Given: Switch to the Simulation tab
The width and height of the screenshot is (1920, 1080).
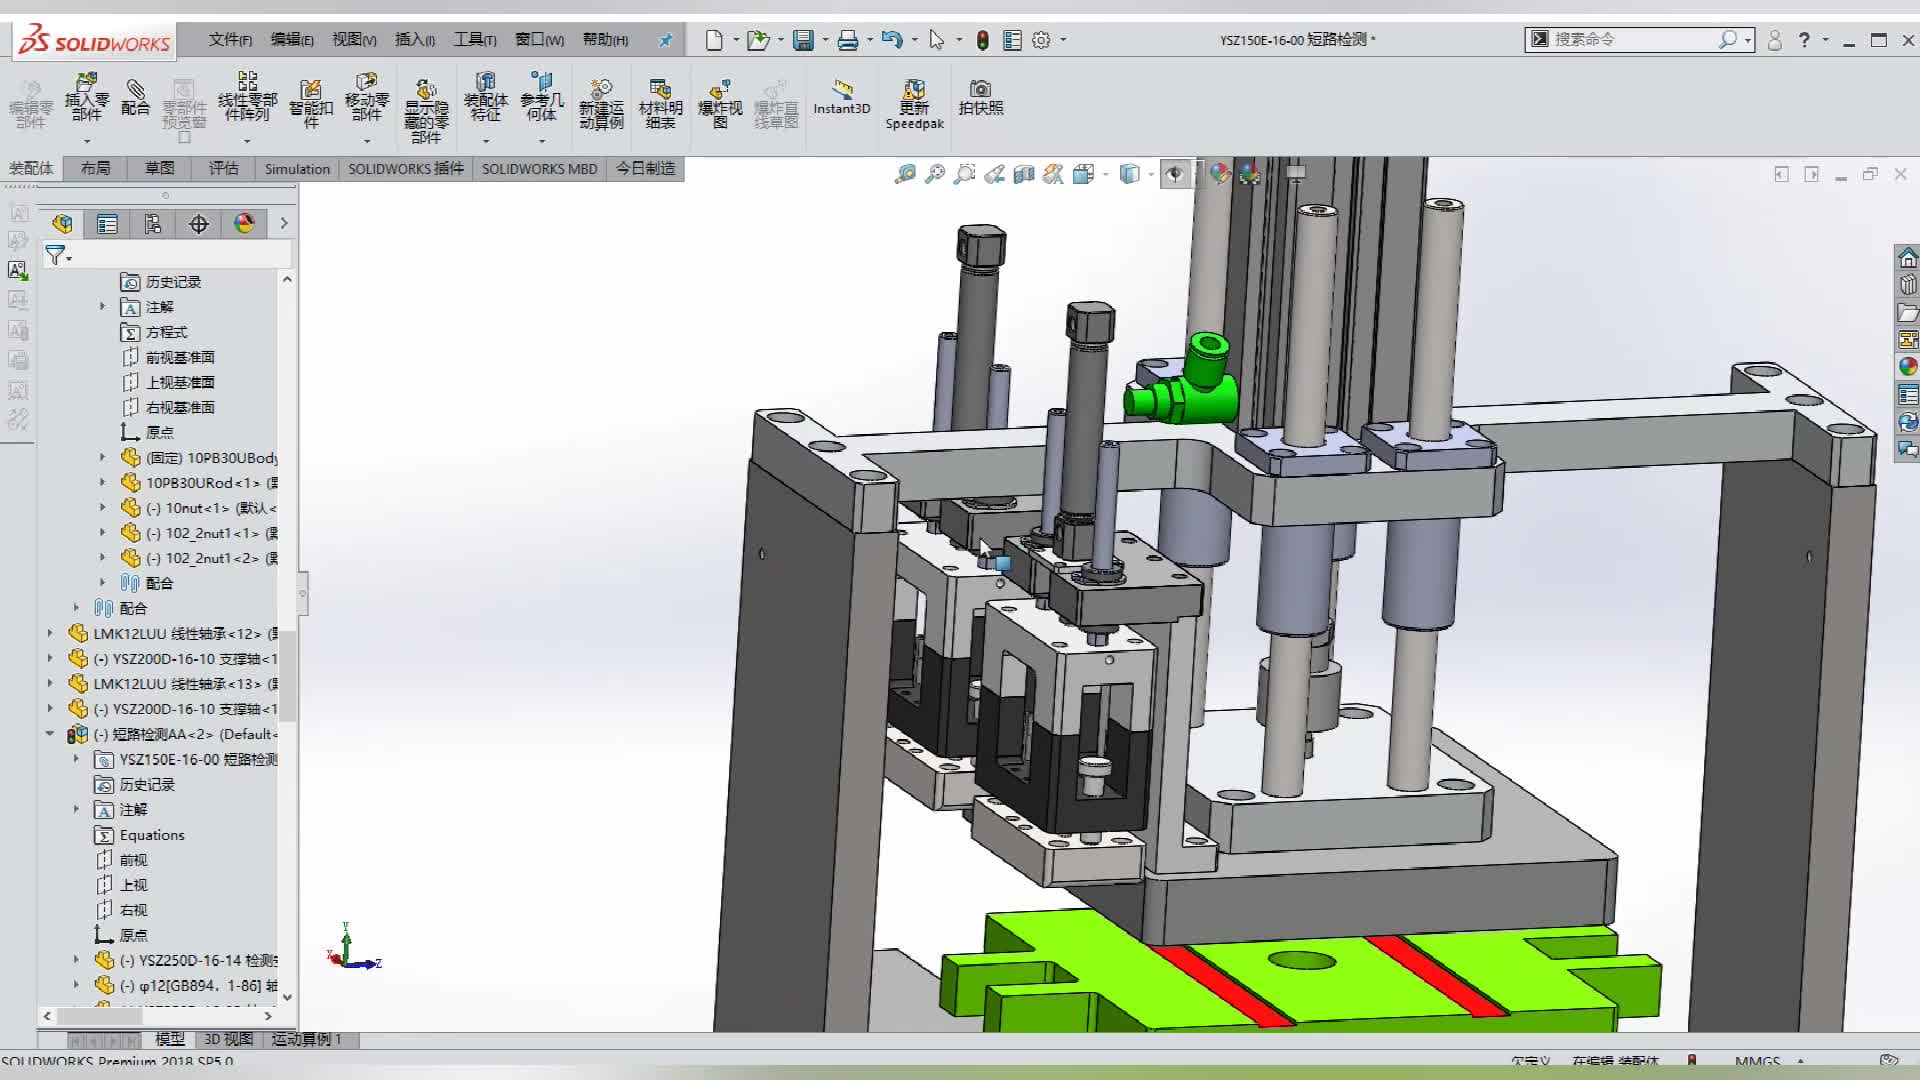Looking at the screenshot, I should coord(297,169).
